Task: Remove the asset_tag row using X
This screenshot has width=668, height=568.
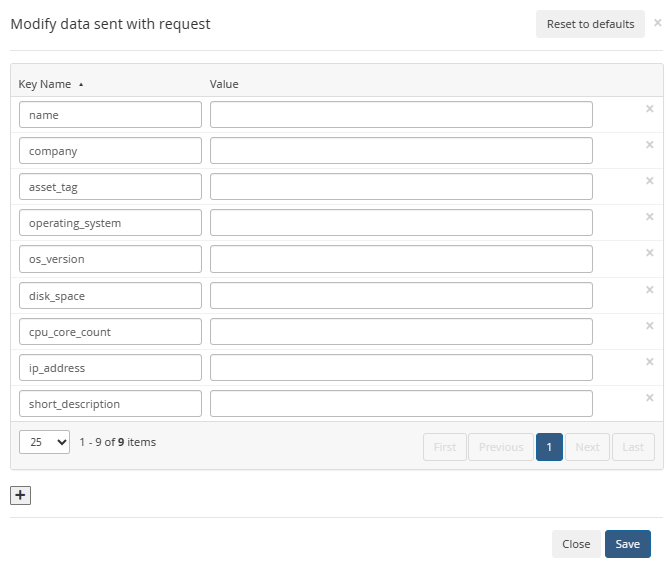Action: 649,181
